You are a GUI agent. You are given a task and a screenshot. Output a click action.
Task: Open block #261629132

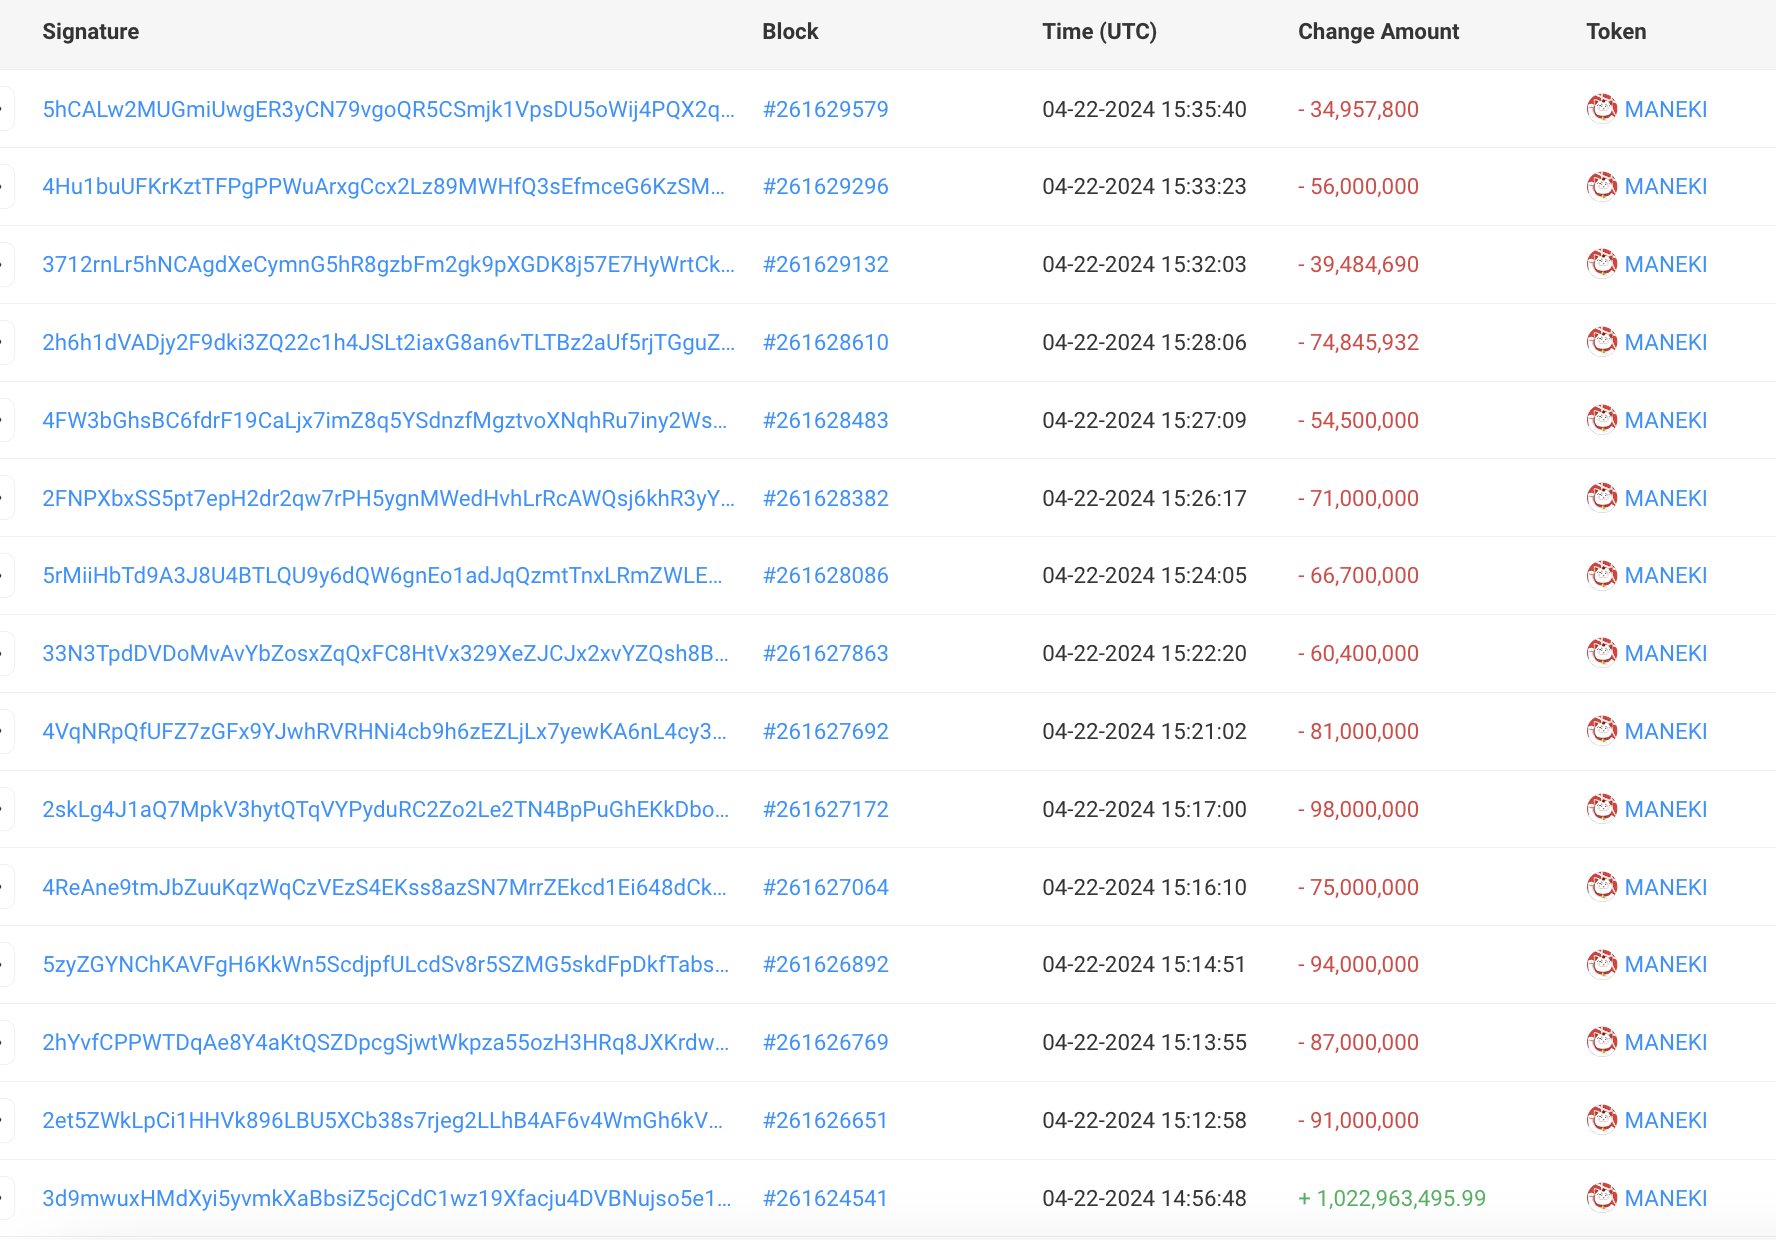[x=825, y=264]
